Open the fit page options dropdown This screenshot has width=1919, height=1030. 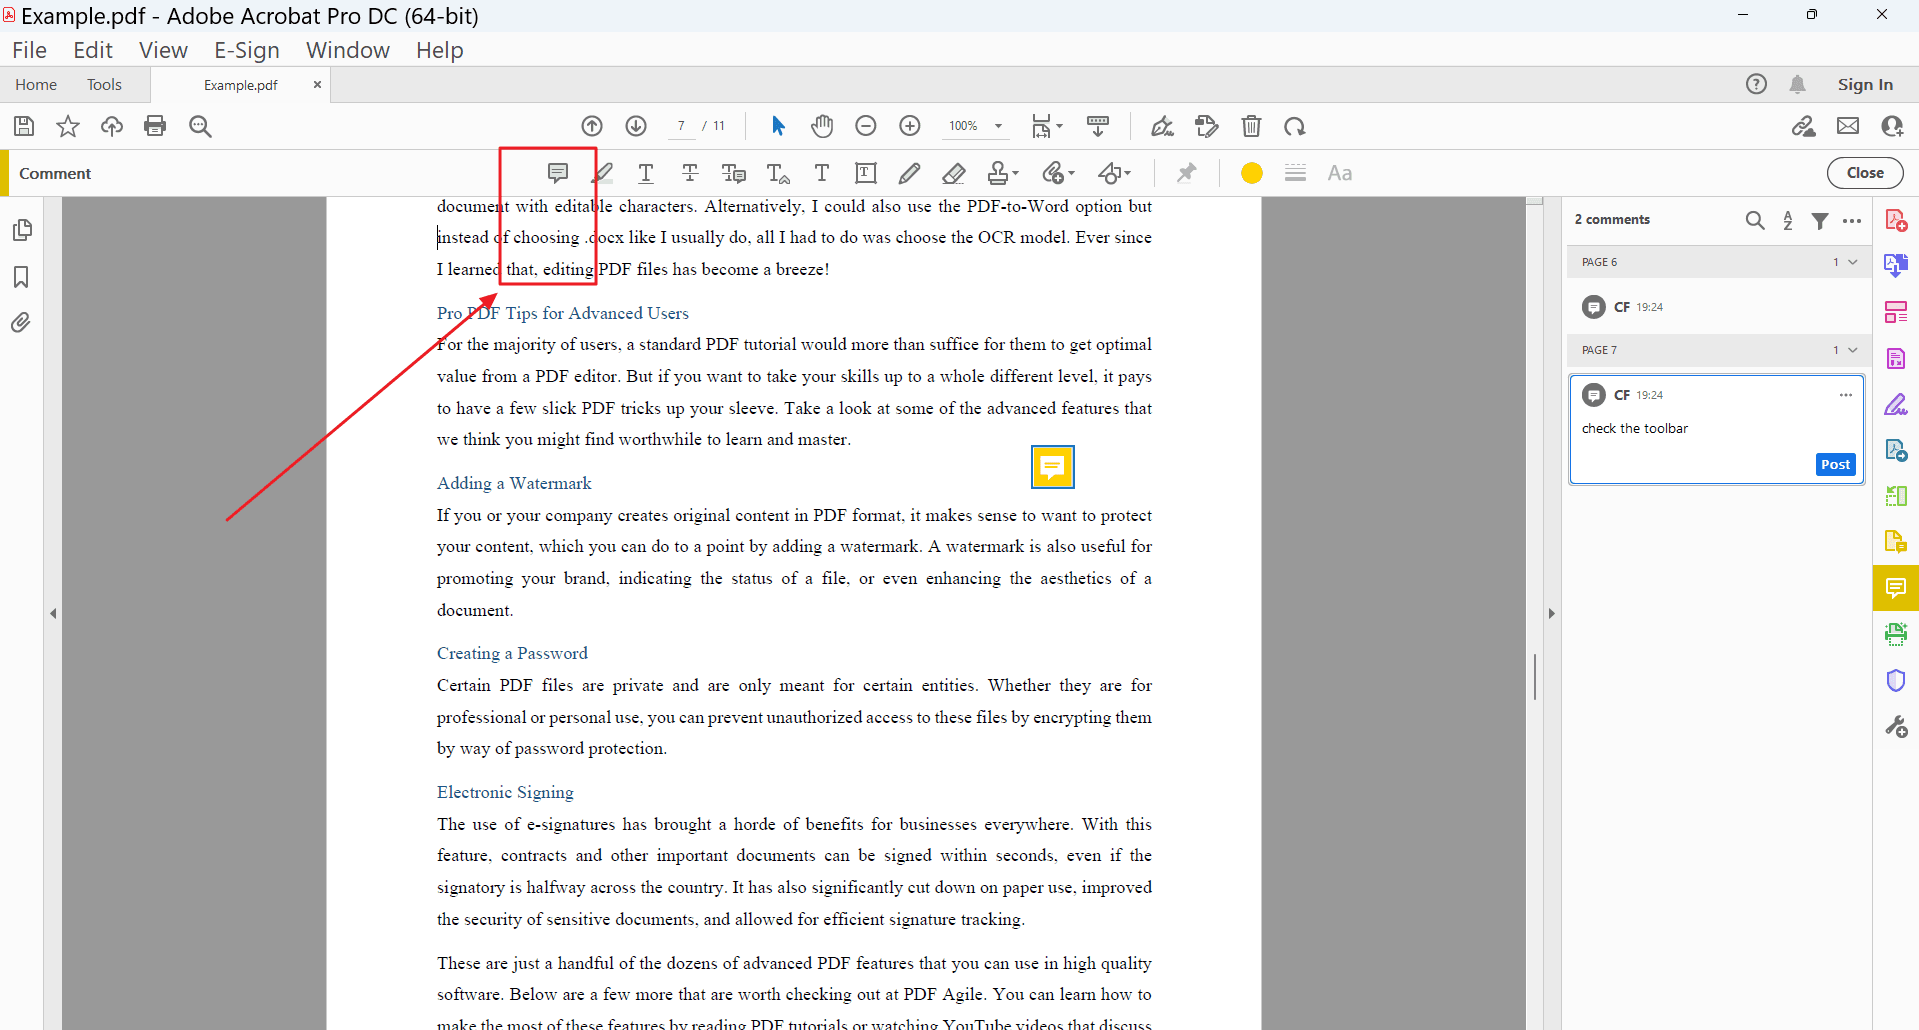[1047, 126]
